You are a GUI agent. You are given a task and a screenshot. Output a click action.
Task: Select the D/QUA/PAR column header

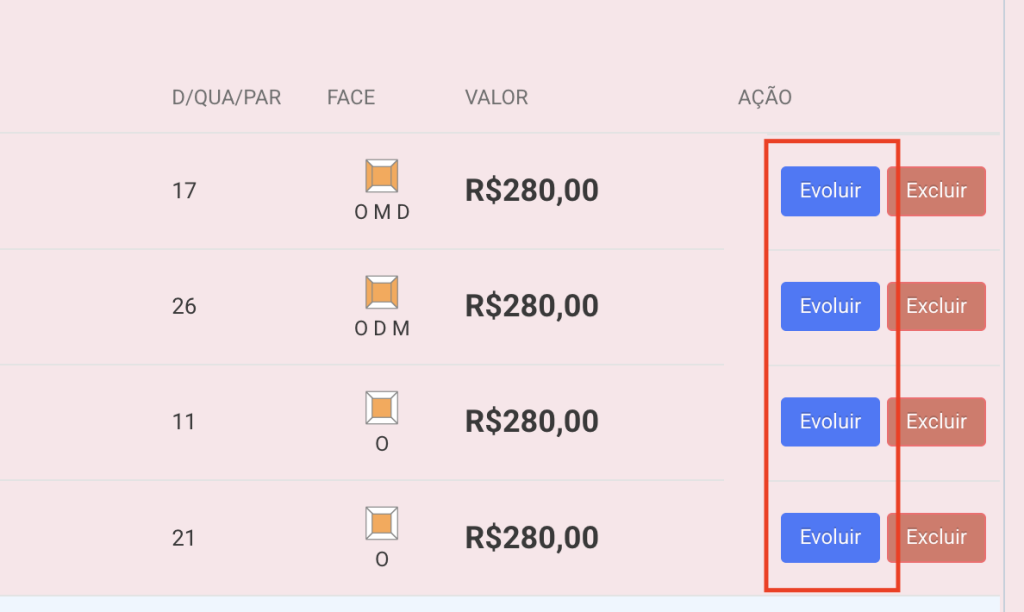coord(226,97)
